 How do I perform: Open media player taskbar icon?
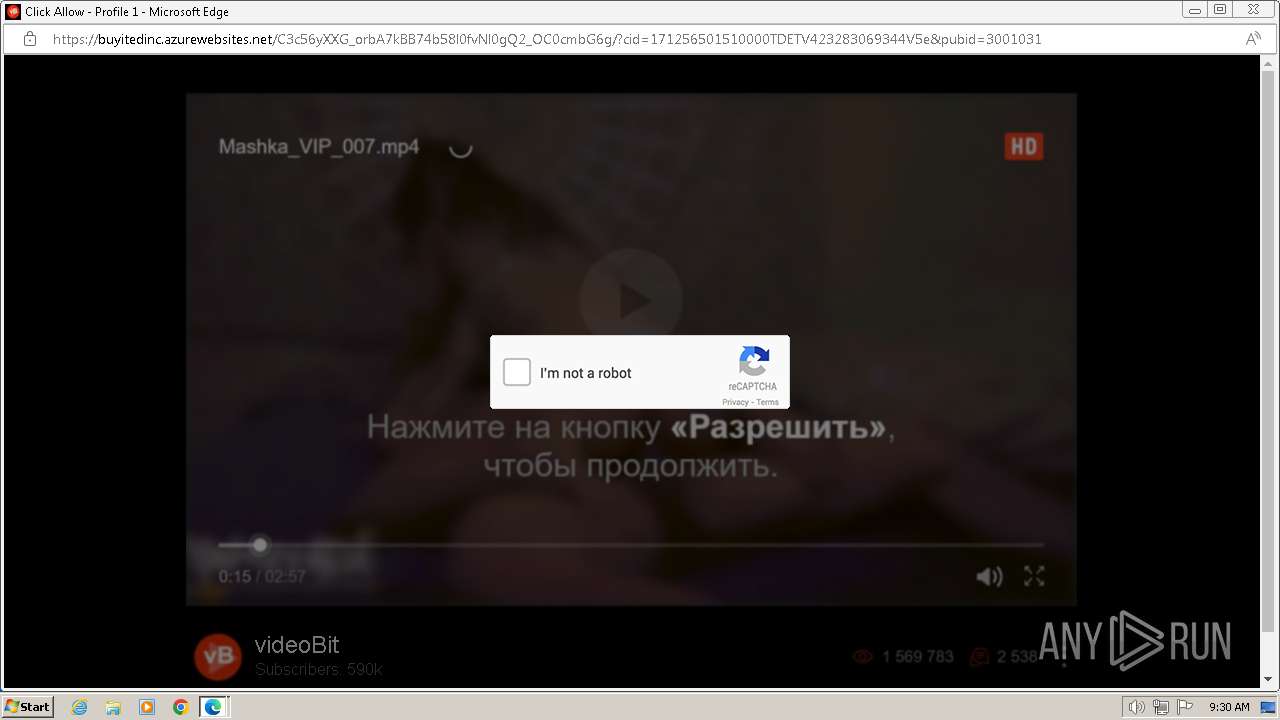point(147,707)
